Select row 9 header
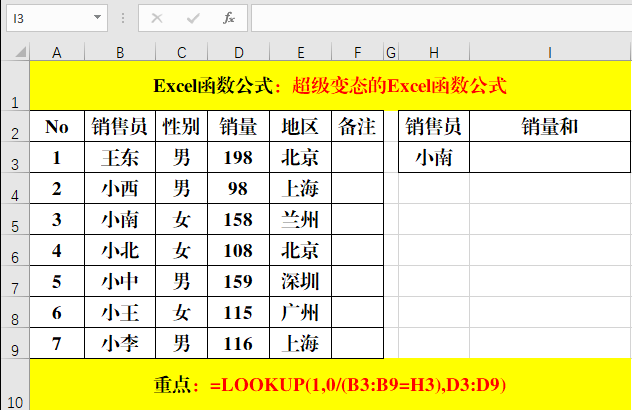The width and height of the screenshot is (632, 410). click(x=15, y=343)
